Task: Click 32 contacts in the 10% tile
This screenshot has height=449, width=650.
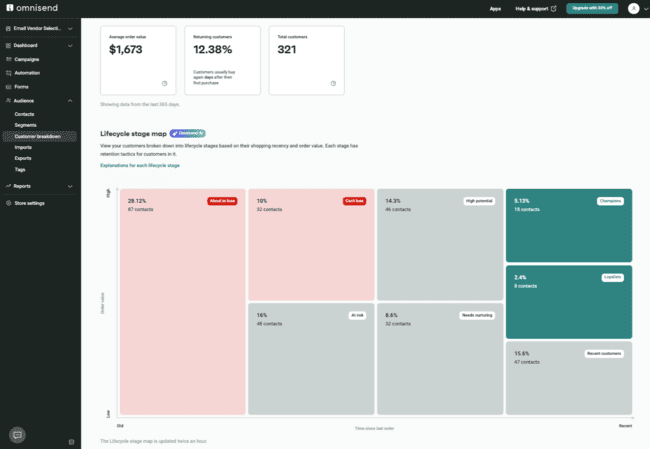Action: (x=269, y=209)
